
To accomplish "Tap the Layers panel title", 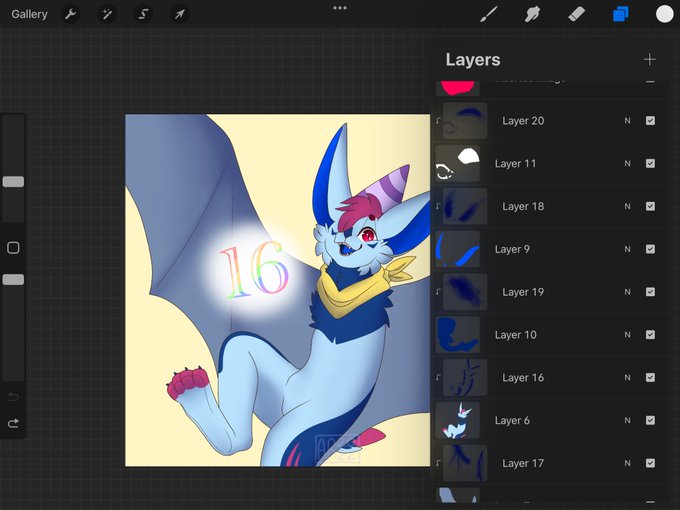I will tap(473, 60).
